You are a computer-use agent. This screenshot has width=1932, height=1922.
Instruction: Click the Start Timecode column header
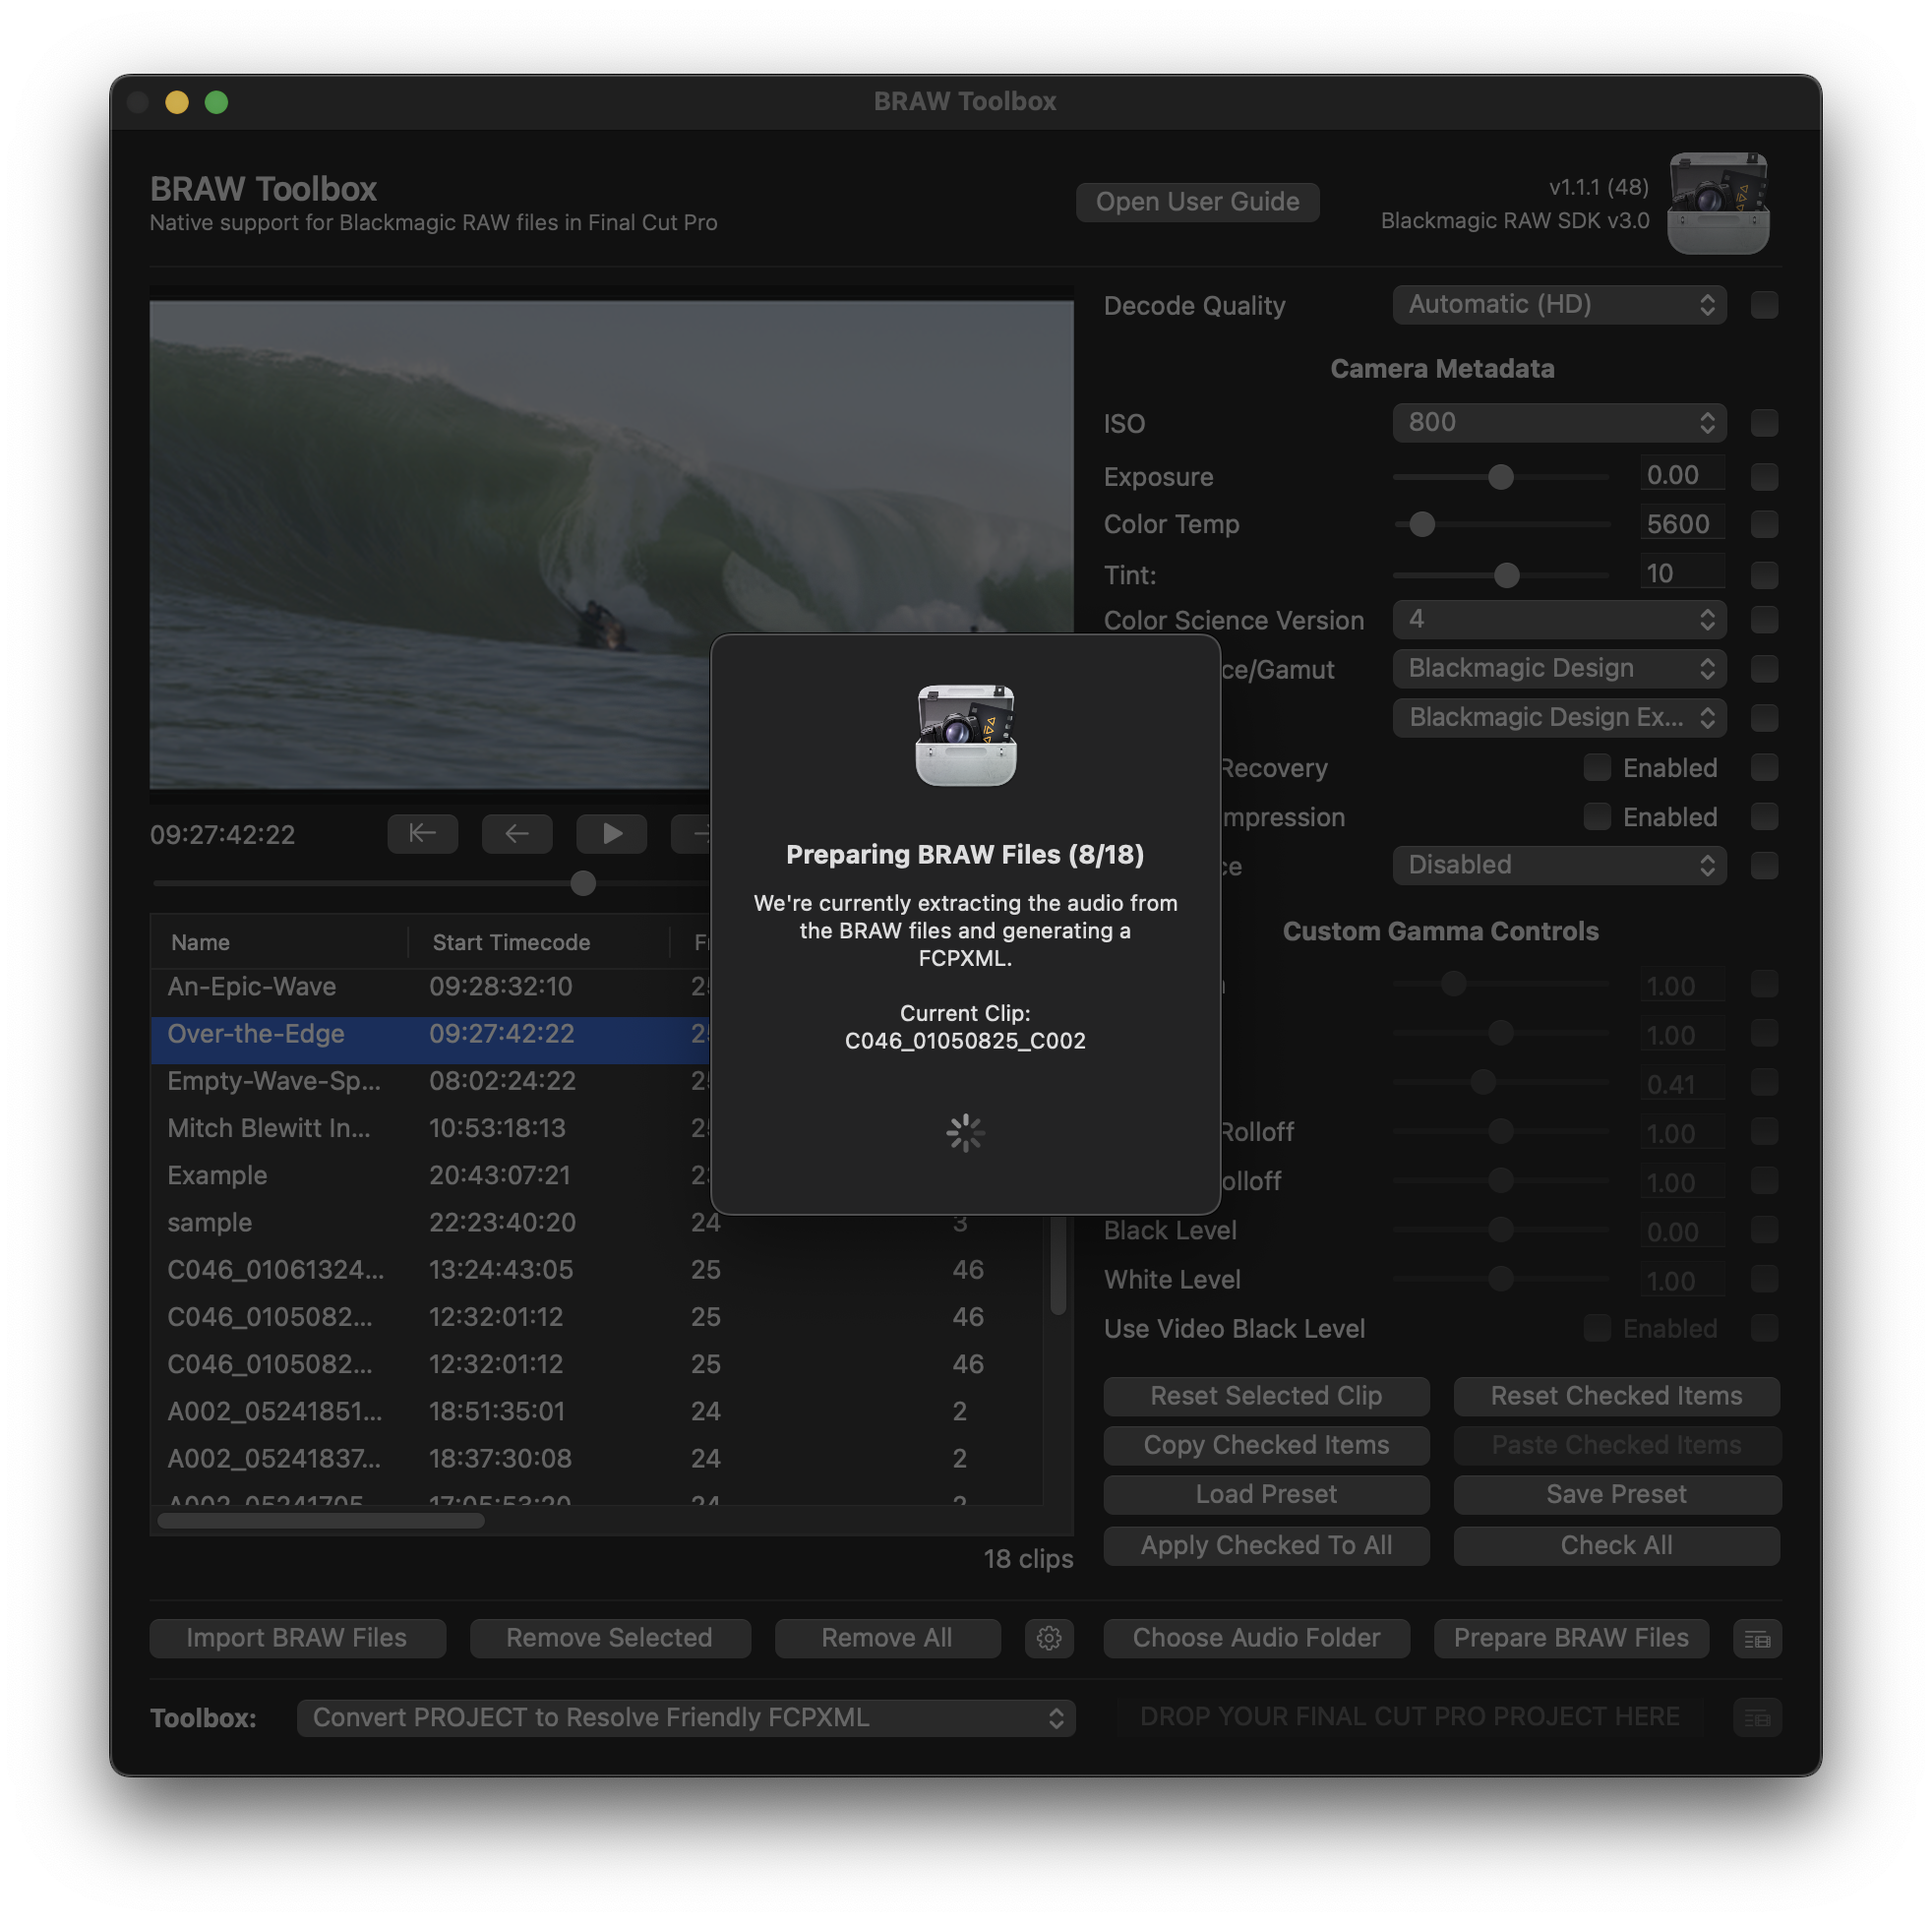[511, 942]
